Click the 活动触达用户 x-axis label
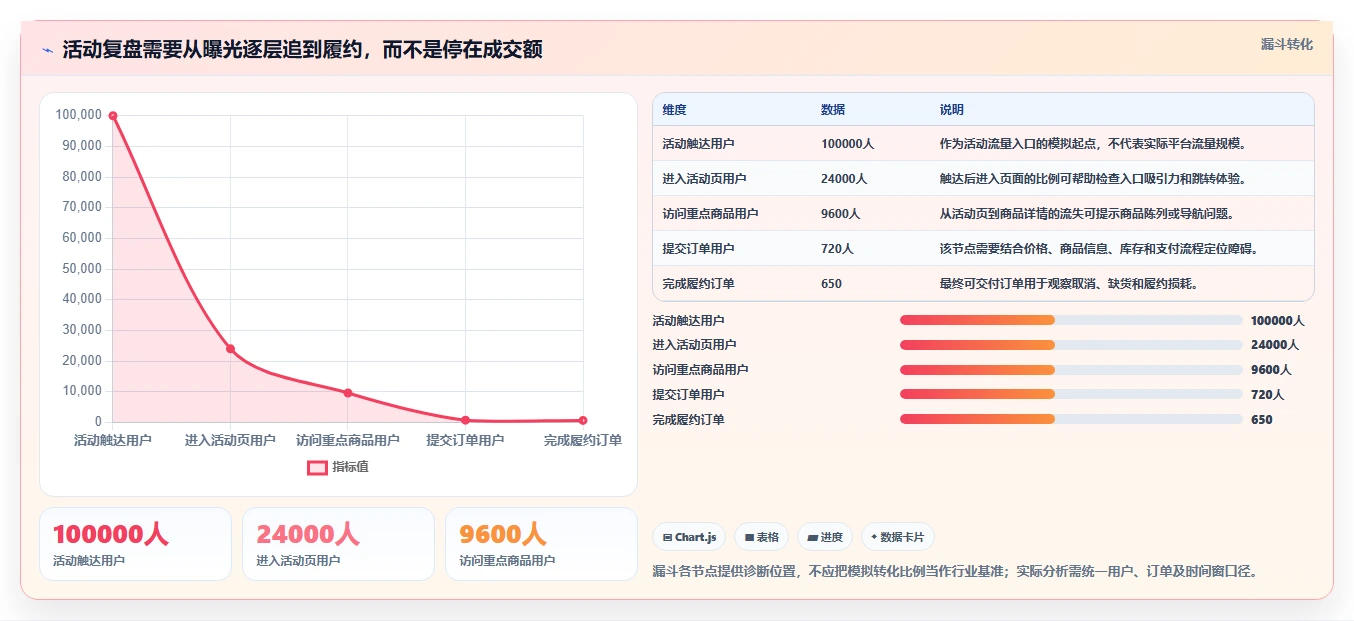The height and width of the screenshot is (621, 1354). tap(113, 440)
